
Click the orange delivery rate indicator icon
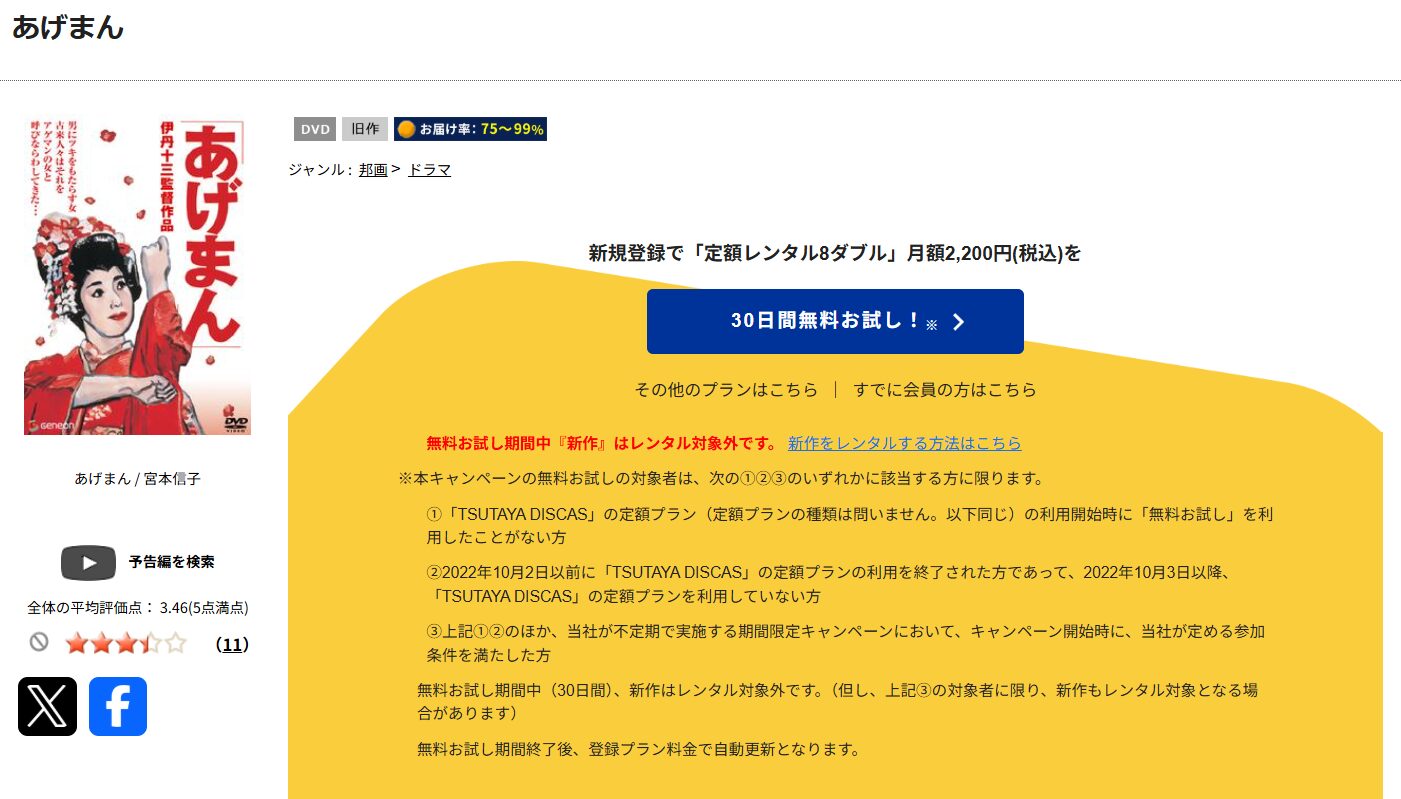coord(406,129)
